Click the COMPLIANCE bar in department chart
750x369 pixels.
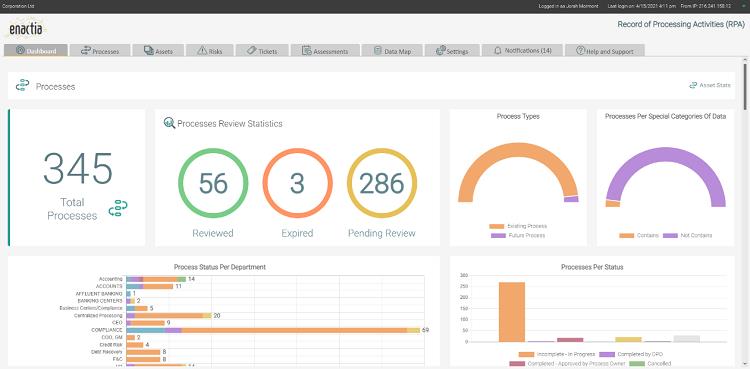click(273, 330)
